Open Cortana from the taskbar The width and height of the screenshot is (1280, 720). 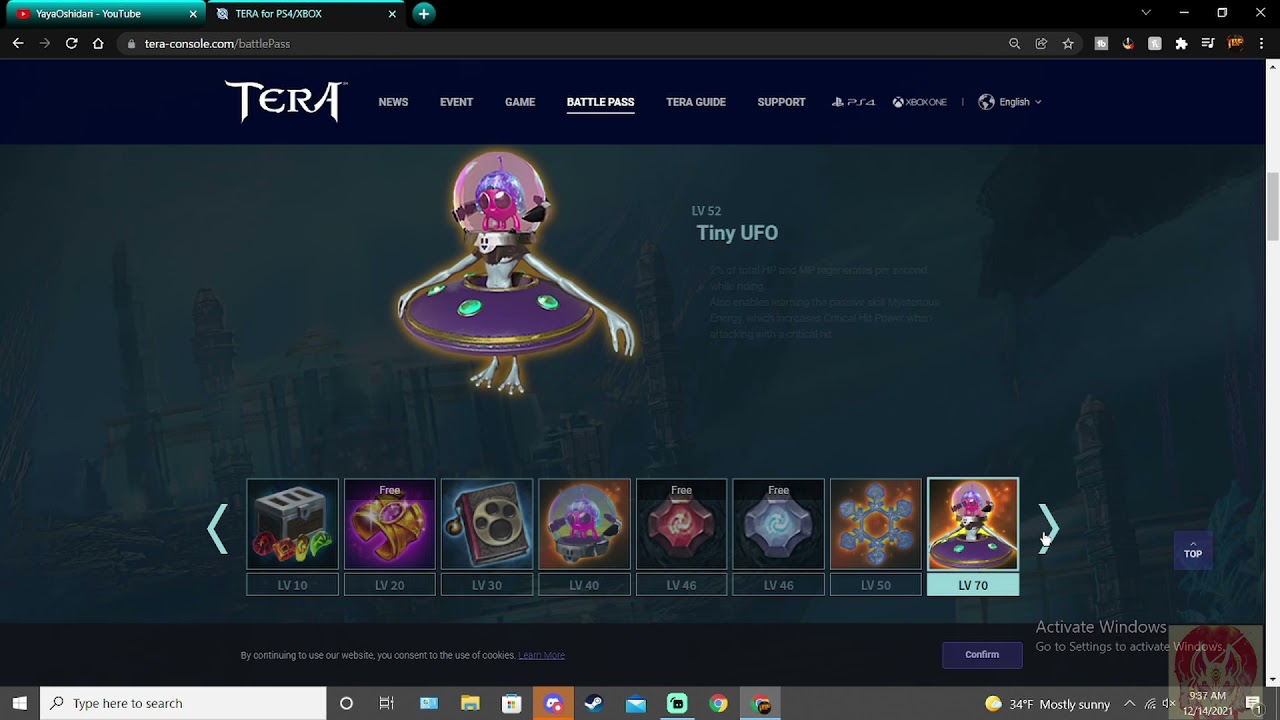tap(346, 703)
